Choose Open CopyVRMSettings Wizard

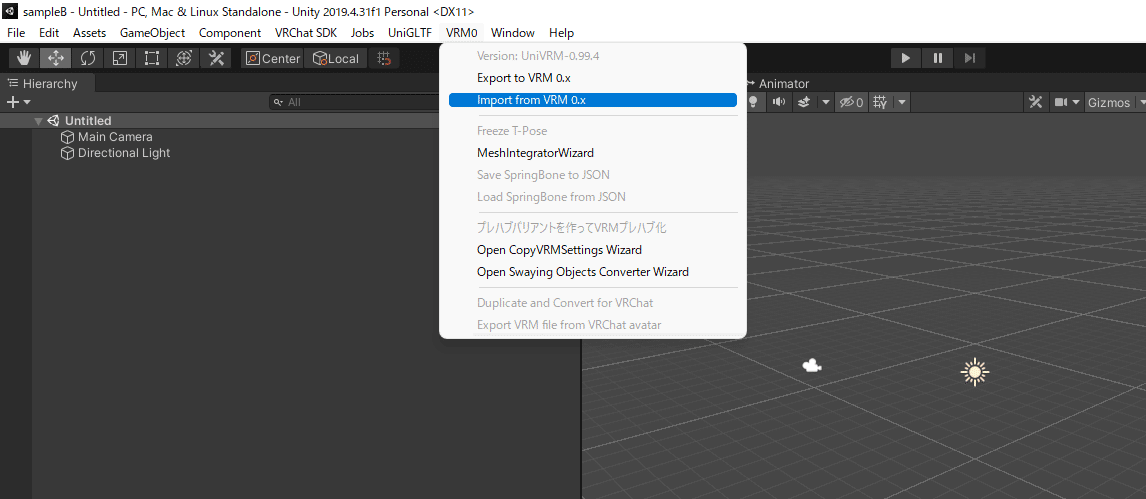tap(593, 250)
